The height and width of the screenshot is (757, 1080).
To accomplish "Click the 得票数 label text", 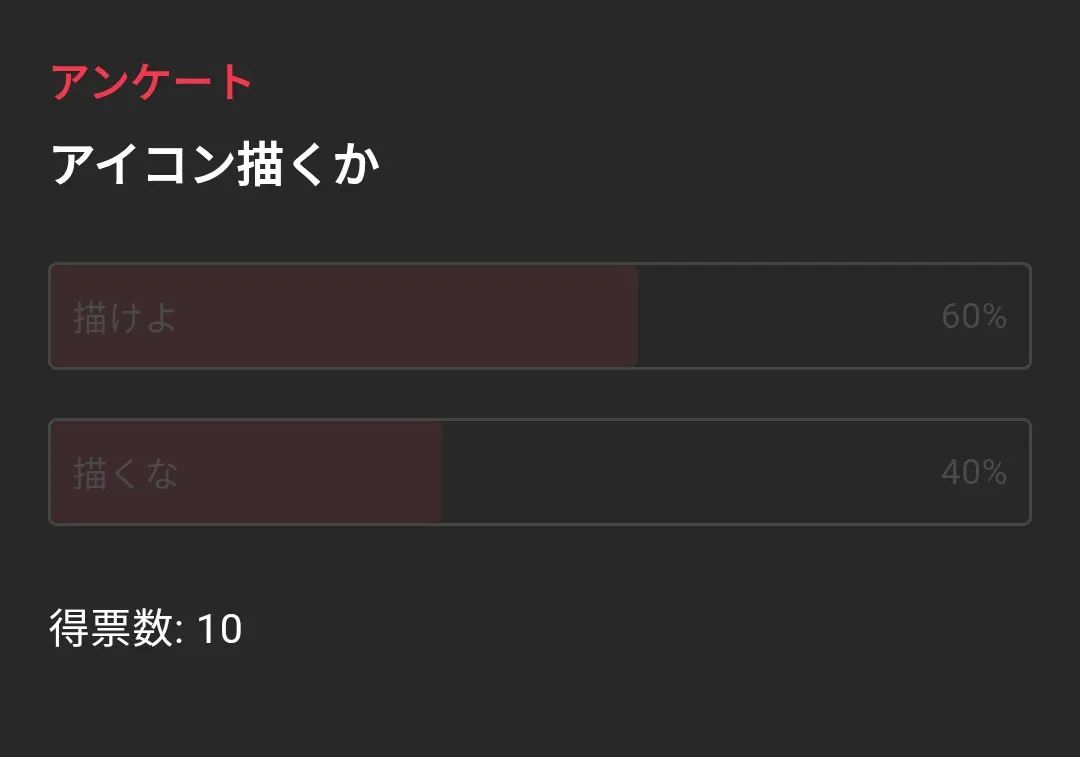I will tap(111, 630).
